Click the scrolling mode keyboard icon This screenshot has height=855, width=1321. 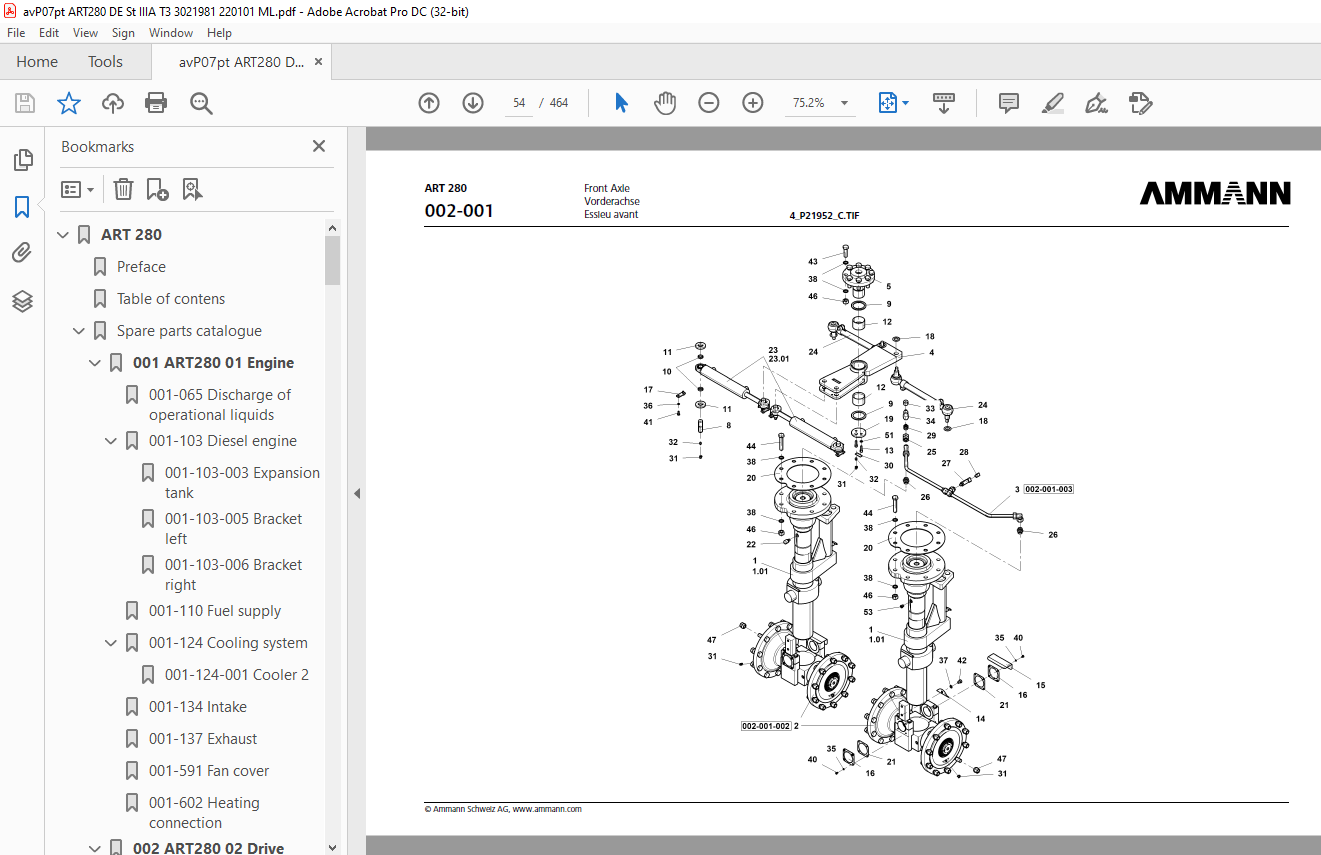(944, 103)
